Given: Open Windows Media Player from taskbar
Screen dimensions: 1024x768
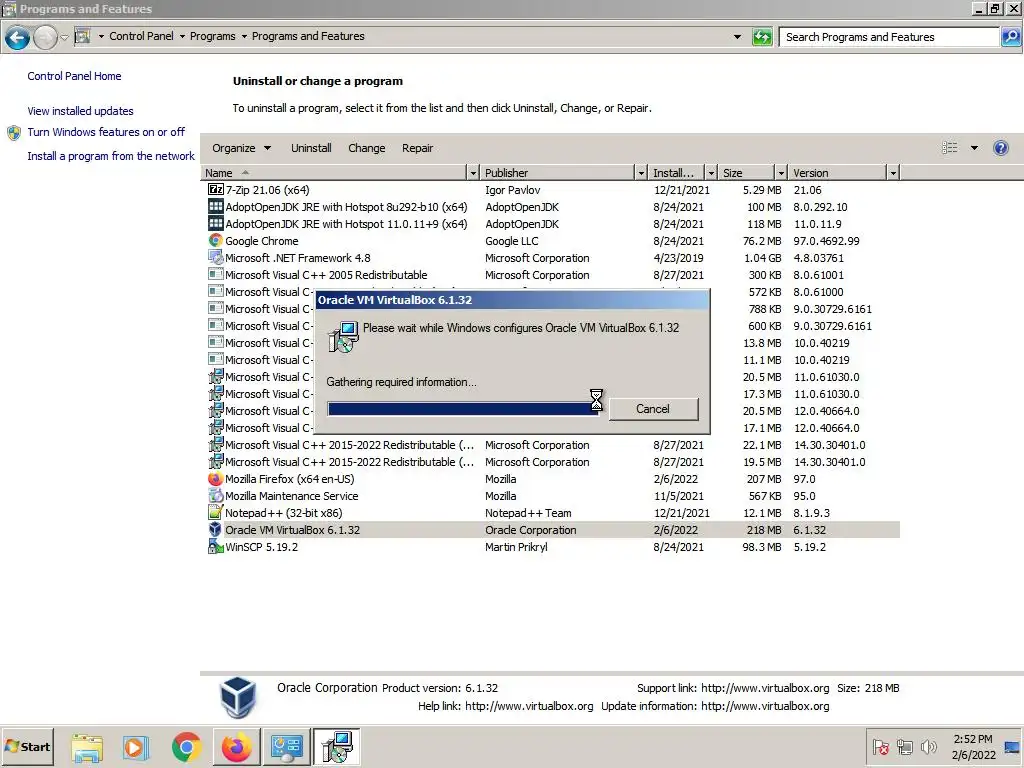Looking at the screenshot, I should [136, 747].
